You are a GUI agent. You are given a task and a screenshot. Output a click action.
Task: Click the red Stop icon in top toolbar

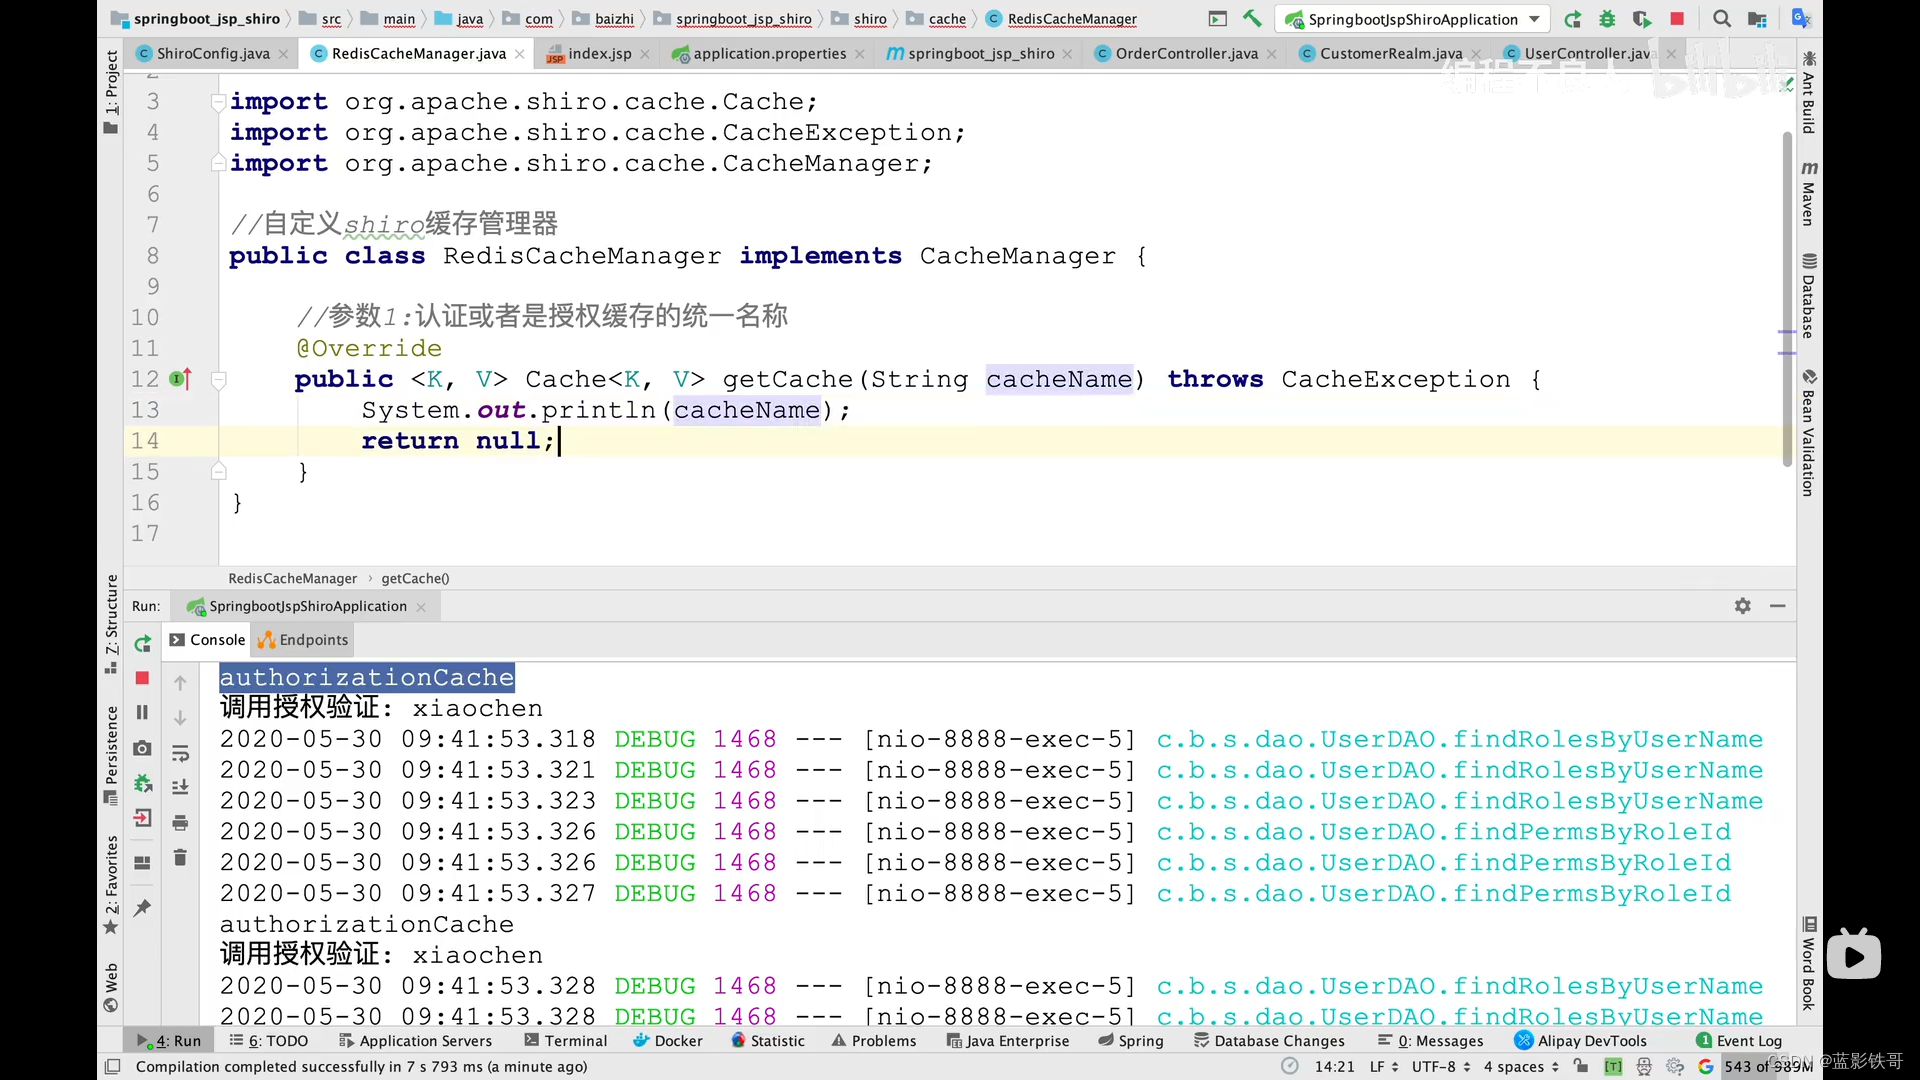coord(1677,18)
